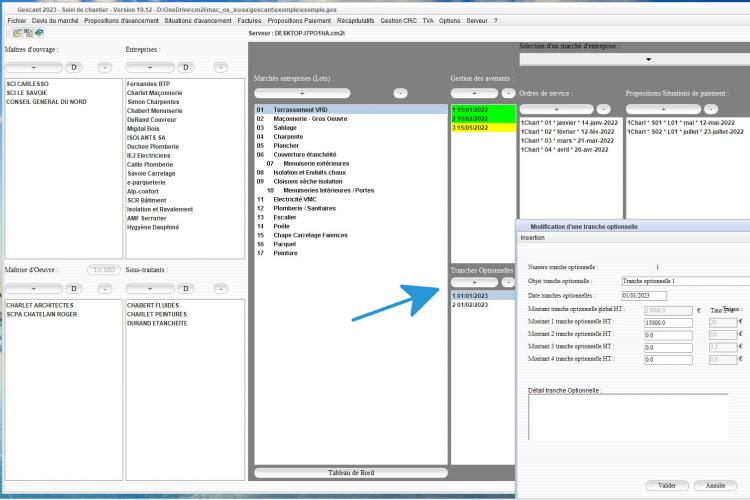The height and width of the screenshot is (500, 750).
Task: Select tranche optionnelle 2 01/02/2023
Action: (x=484, y=305)
